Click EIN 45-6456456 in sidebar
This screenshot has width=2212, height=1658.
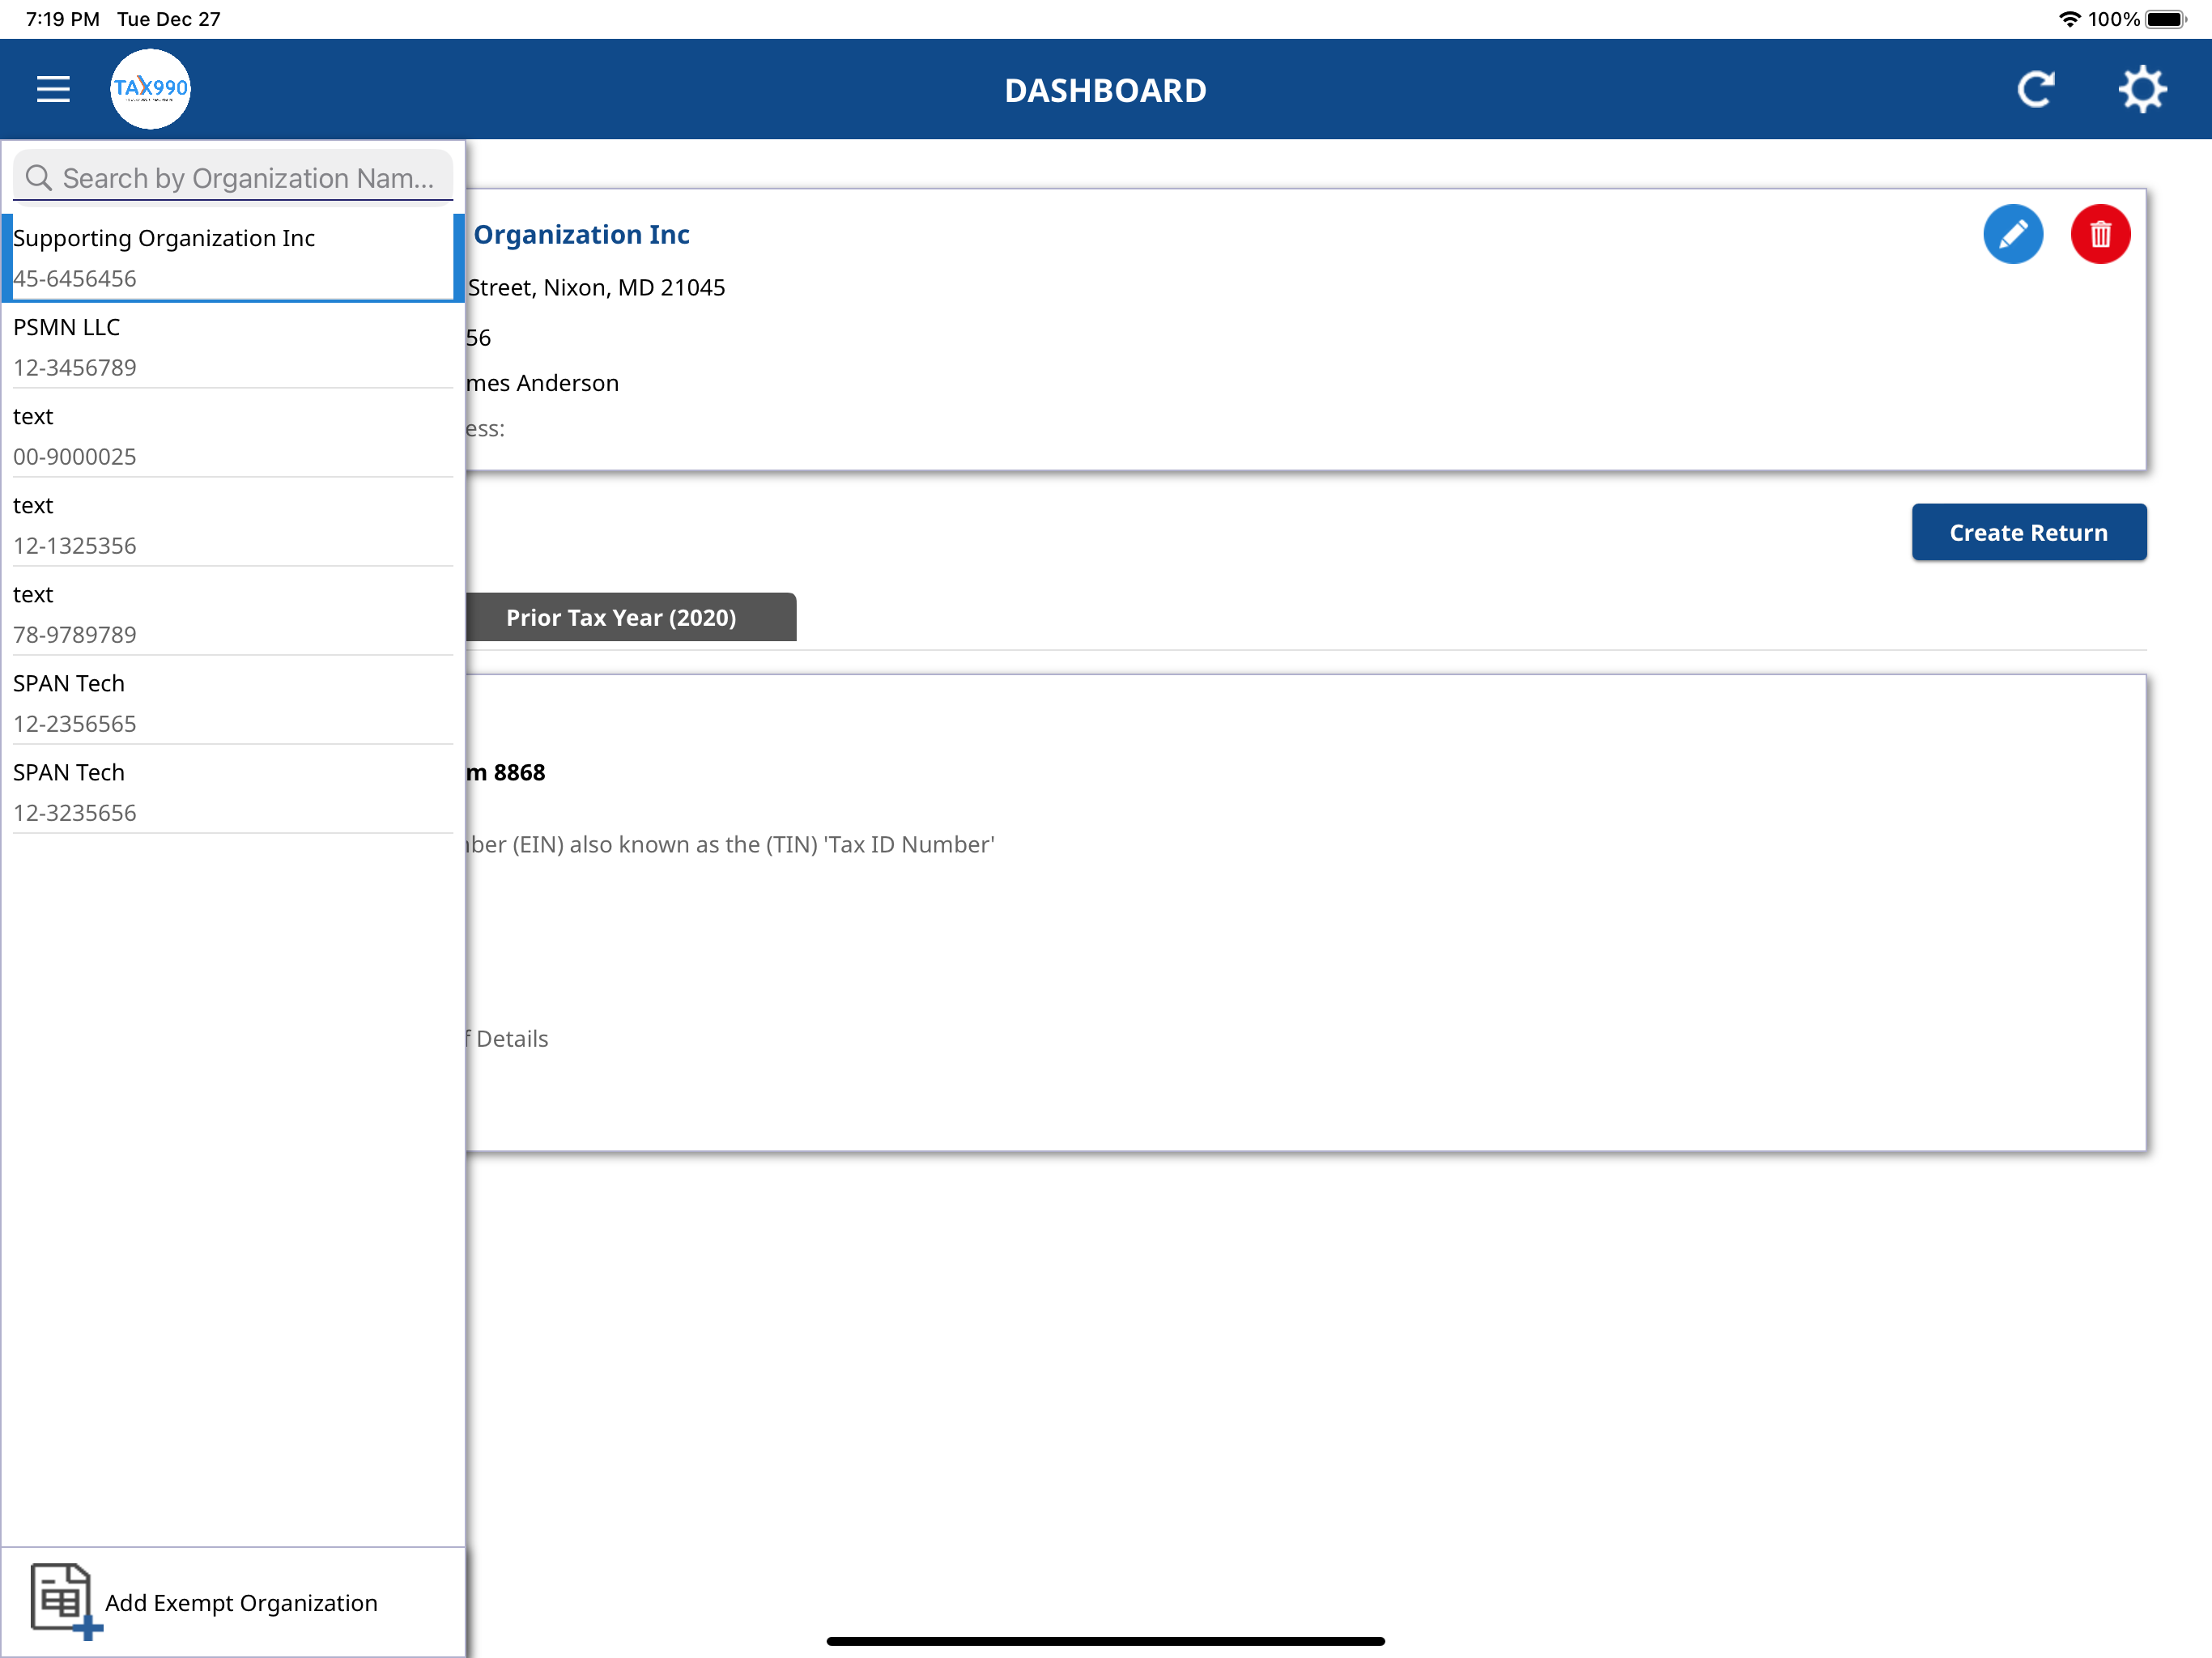pos(75,278)
